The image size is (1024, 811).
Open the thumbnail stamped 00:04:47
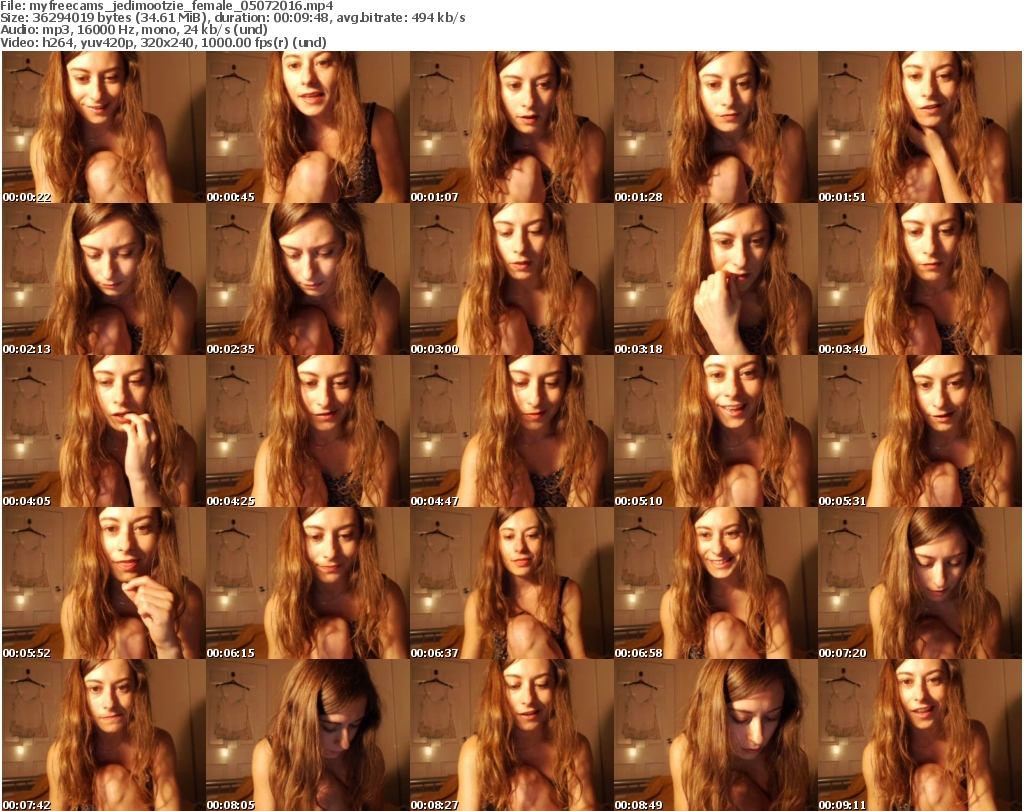coord(511,432)
